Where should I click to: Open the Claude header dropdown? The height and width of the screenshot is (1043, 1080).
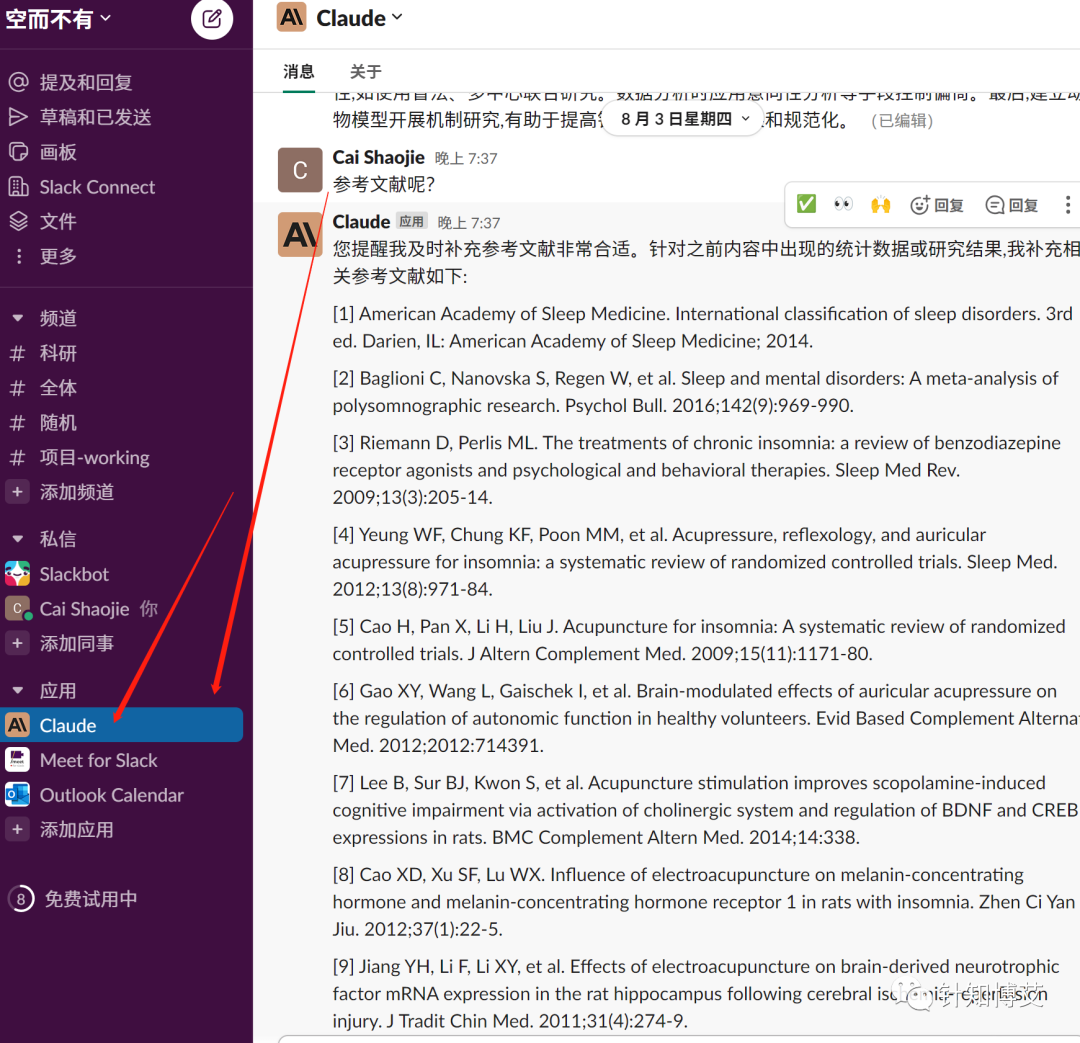coord(359,18)
